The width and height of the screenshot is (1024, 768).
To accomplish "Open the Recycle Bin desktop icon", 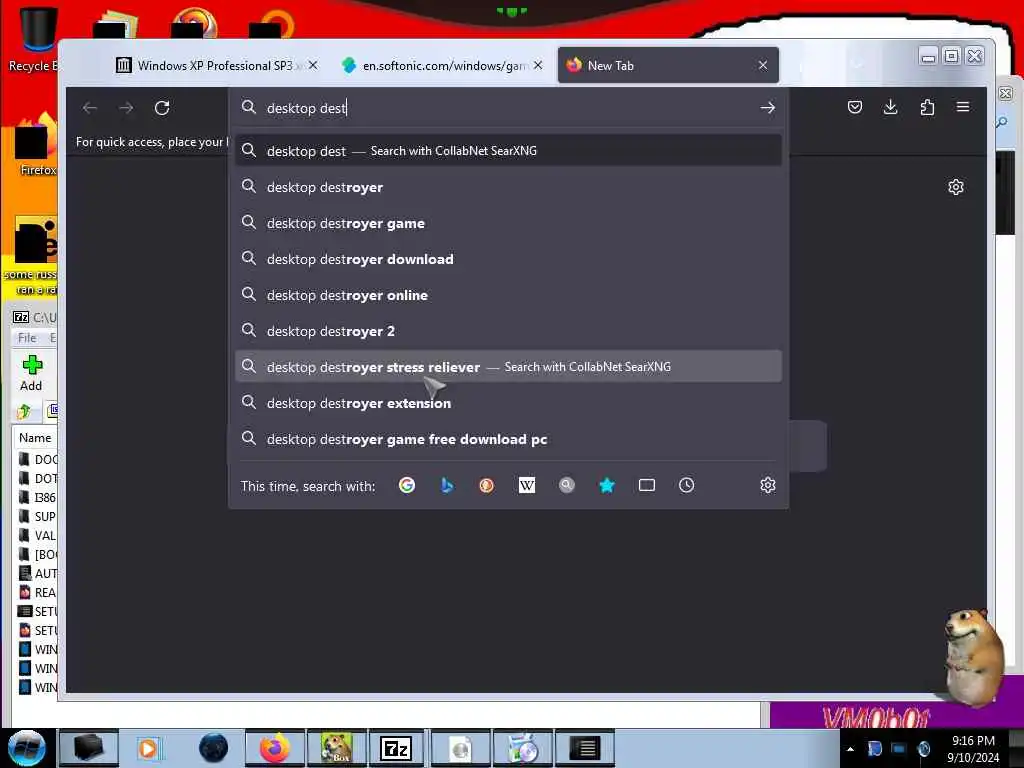I will tap(34, 39).
